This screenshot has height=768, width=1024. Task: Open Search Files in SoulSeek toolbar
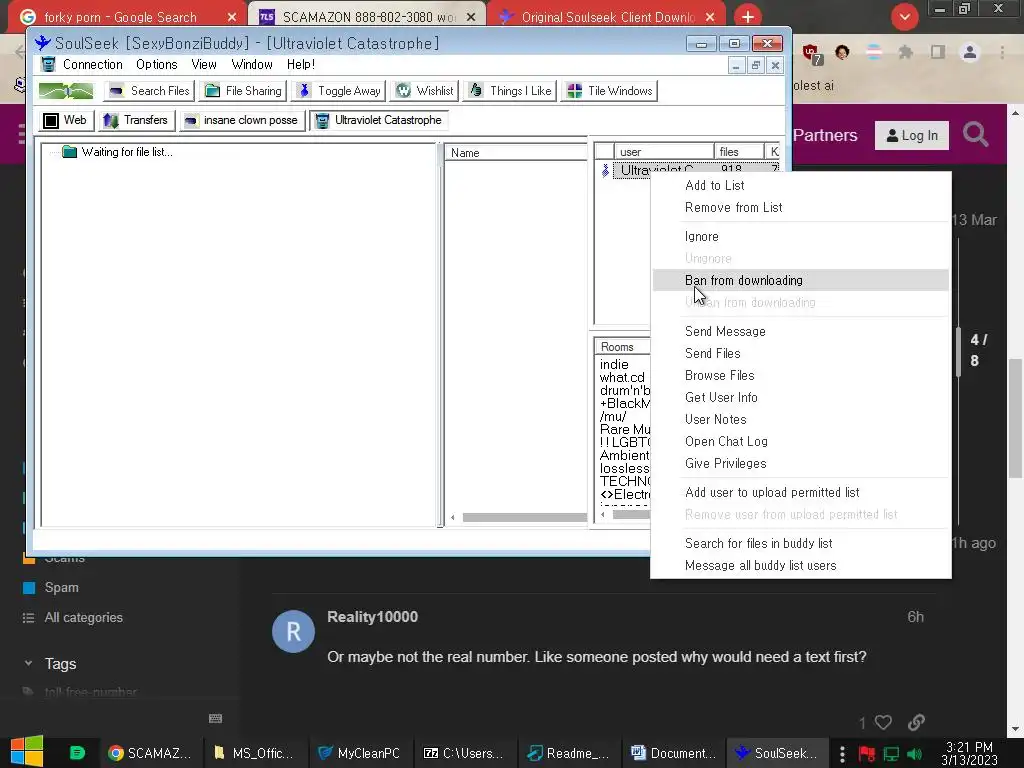149,91
